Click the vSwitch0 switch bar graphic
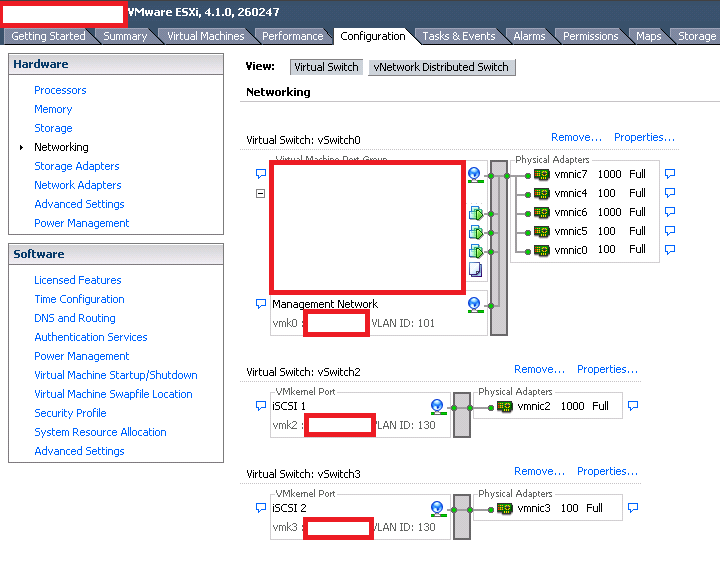The width and height of the screenshot is (720, 564). coord(499,248)
